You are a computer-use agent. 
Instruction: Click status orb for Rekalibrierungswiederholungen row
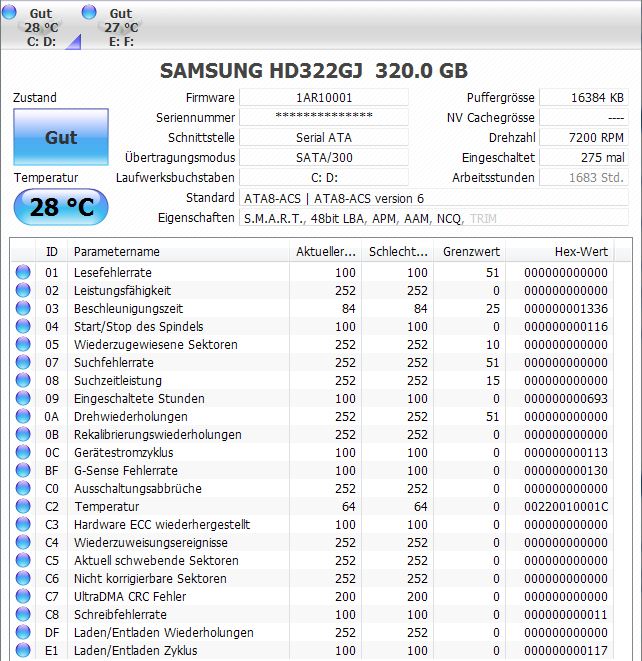[x=23, y=434]
